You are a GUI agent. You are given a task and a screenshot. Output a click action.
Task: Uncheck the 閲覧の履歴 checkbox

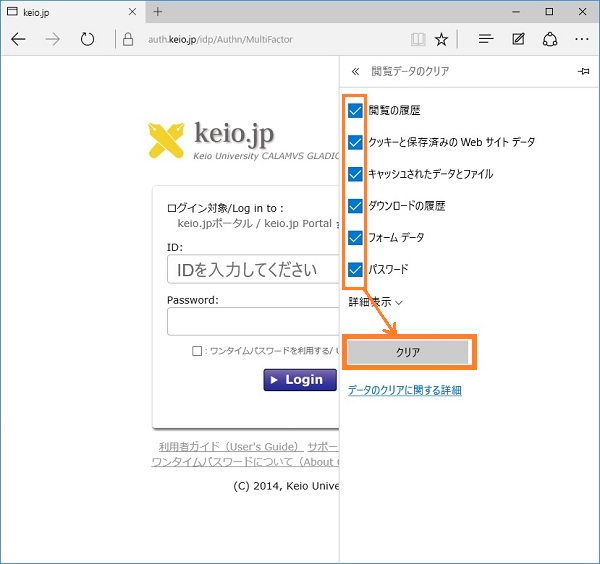coord(355,110)
